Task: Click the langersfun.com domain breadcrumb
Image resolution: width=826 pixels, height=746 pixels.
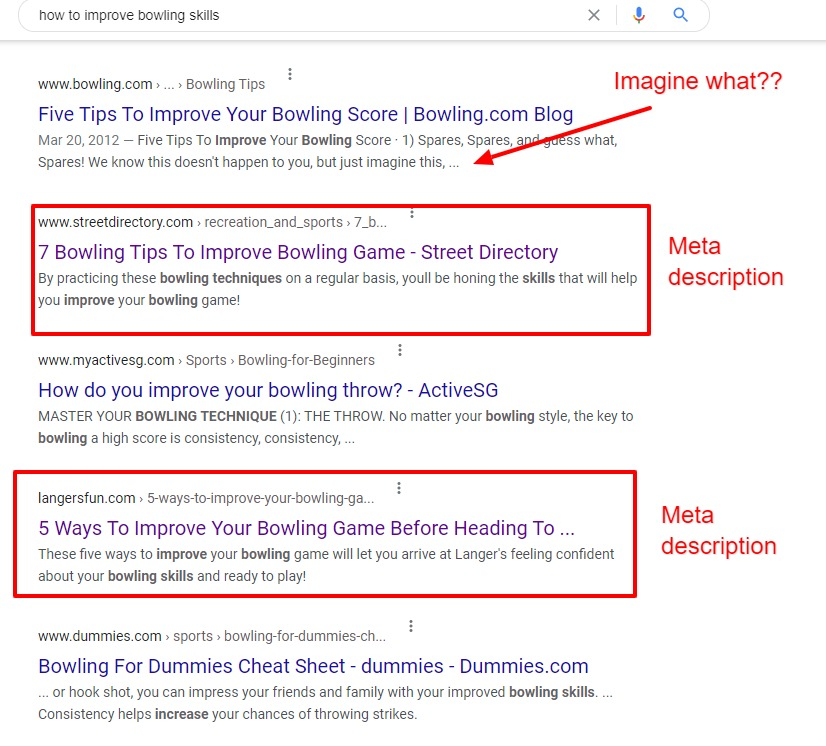Action: click(86, 497)
